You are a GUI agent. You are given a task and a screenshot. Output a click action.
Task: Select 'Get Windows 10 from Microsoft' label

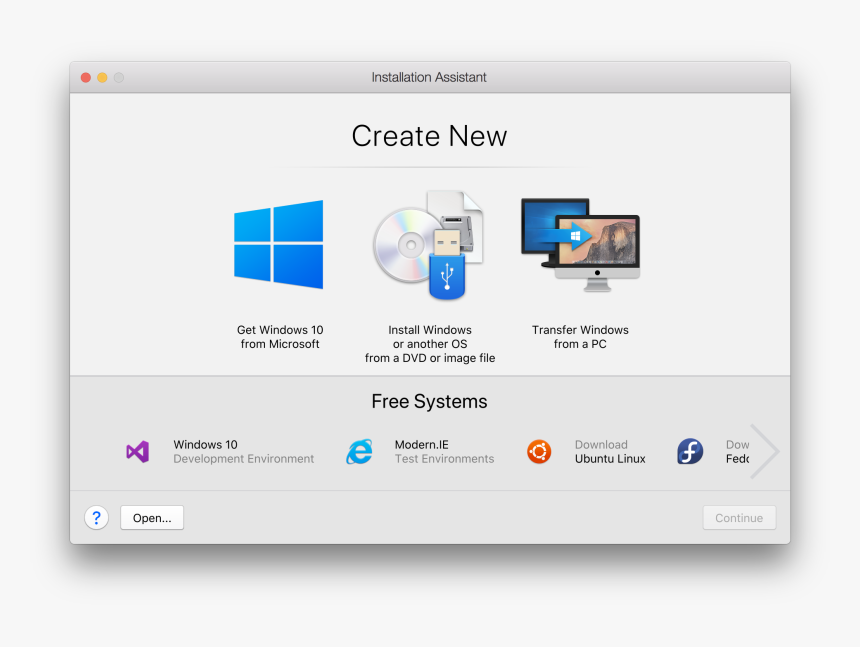[280, 337]
